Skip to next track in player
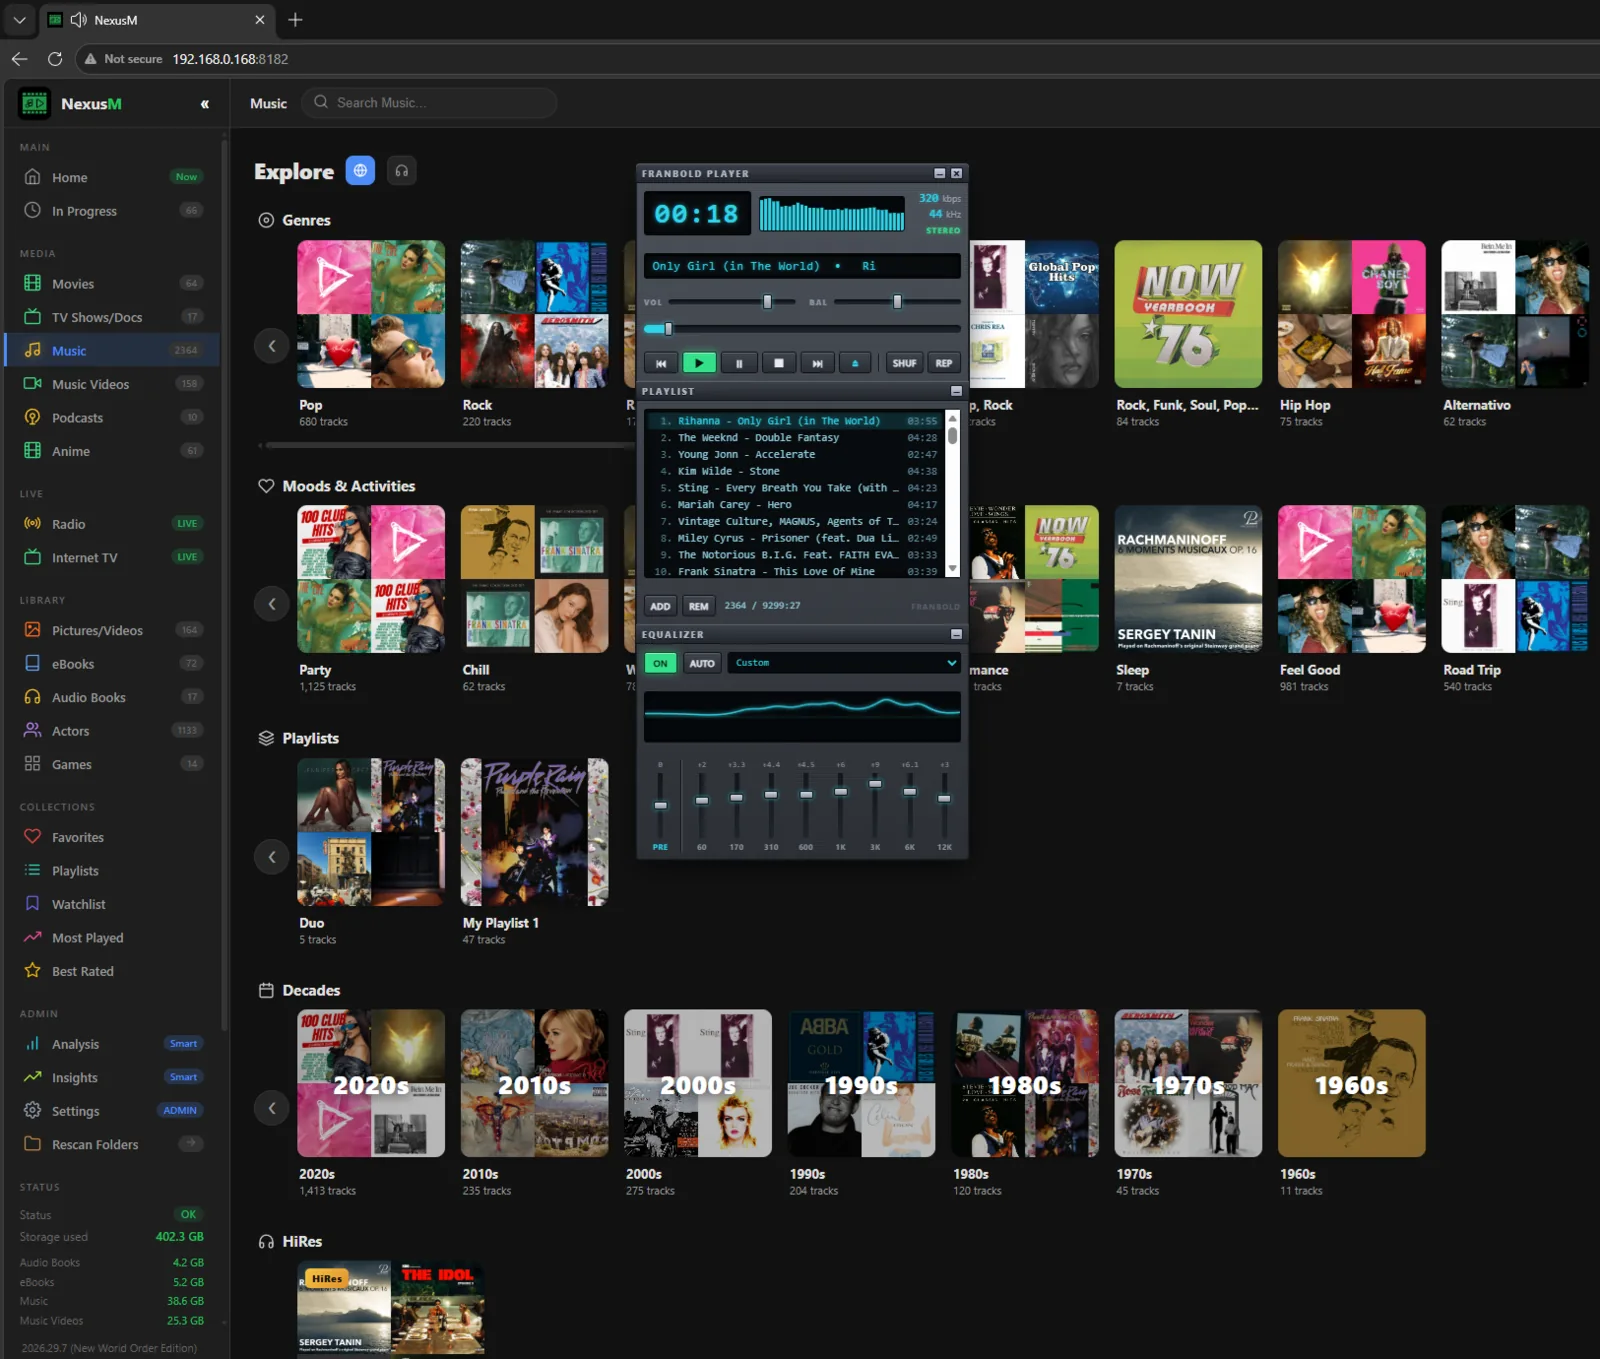The image size is (1600, 1359). pyautogui.click(x=817, y=363)
